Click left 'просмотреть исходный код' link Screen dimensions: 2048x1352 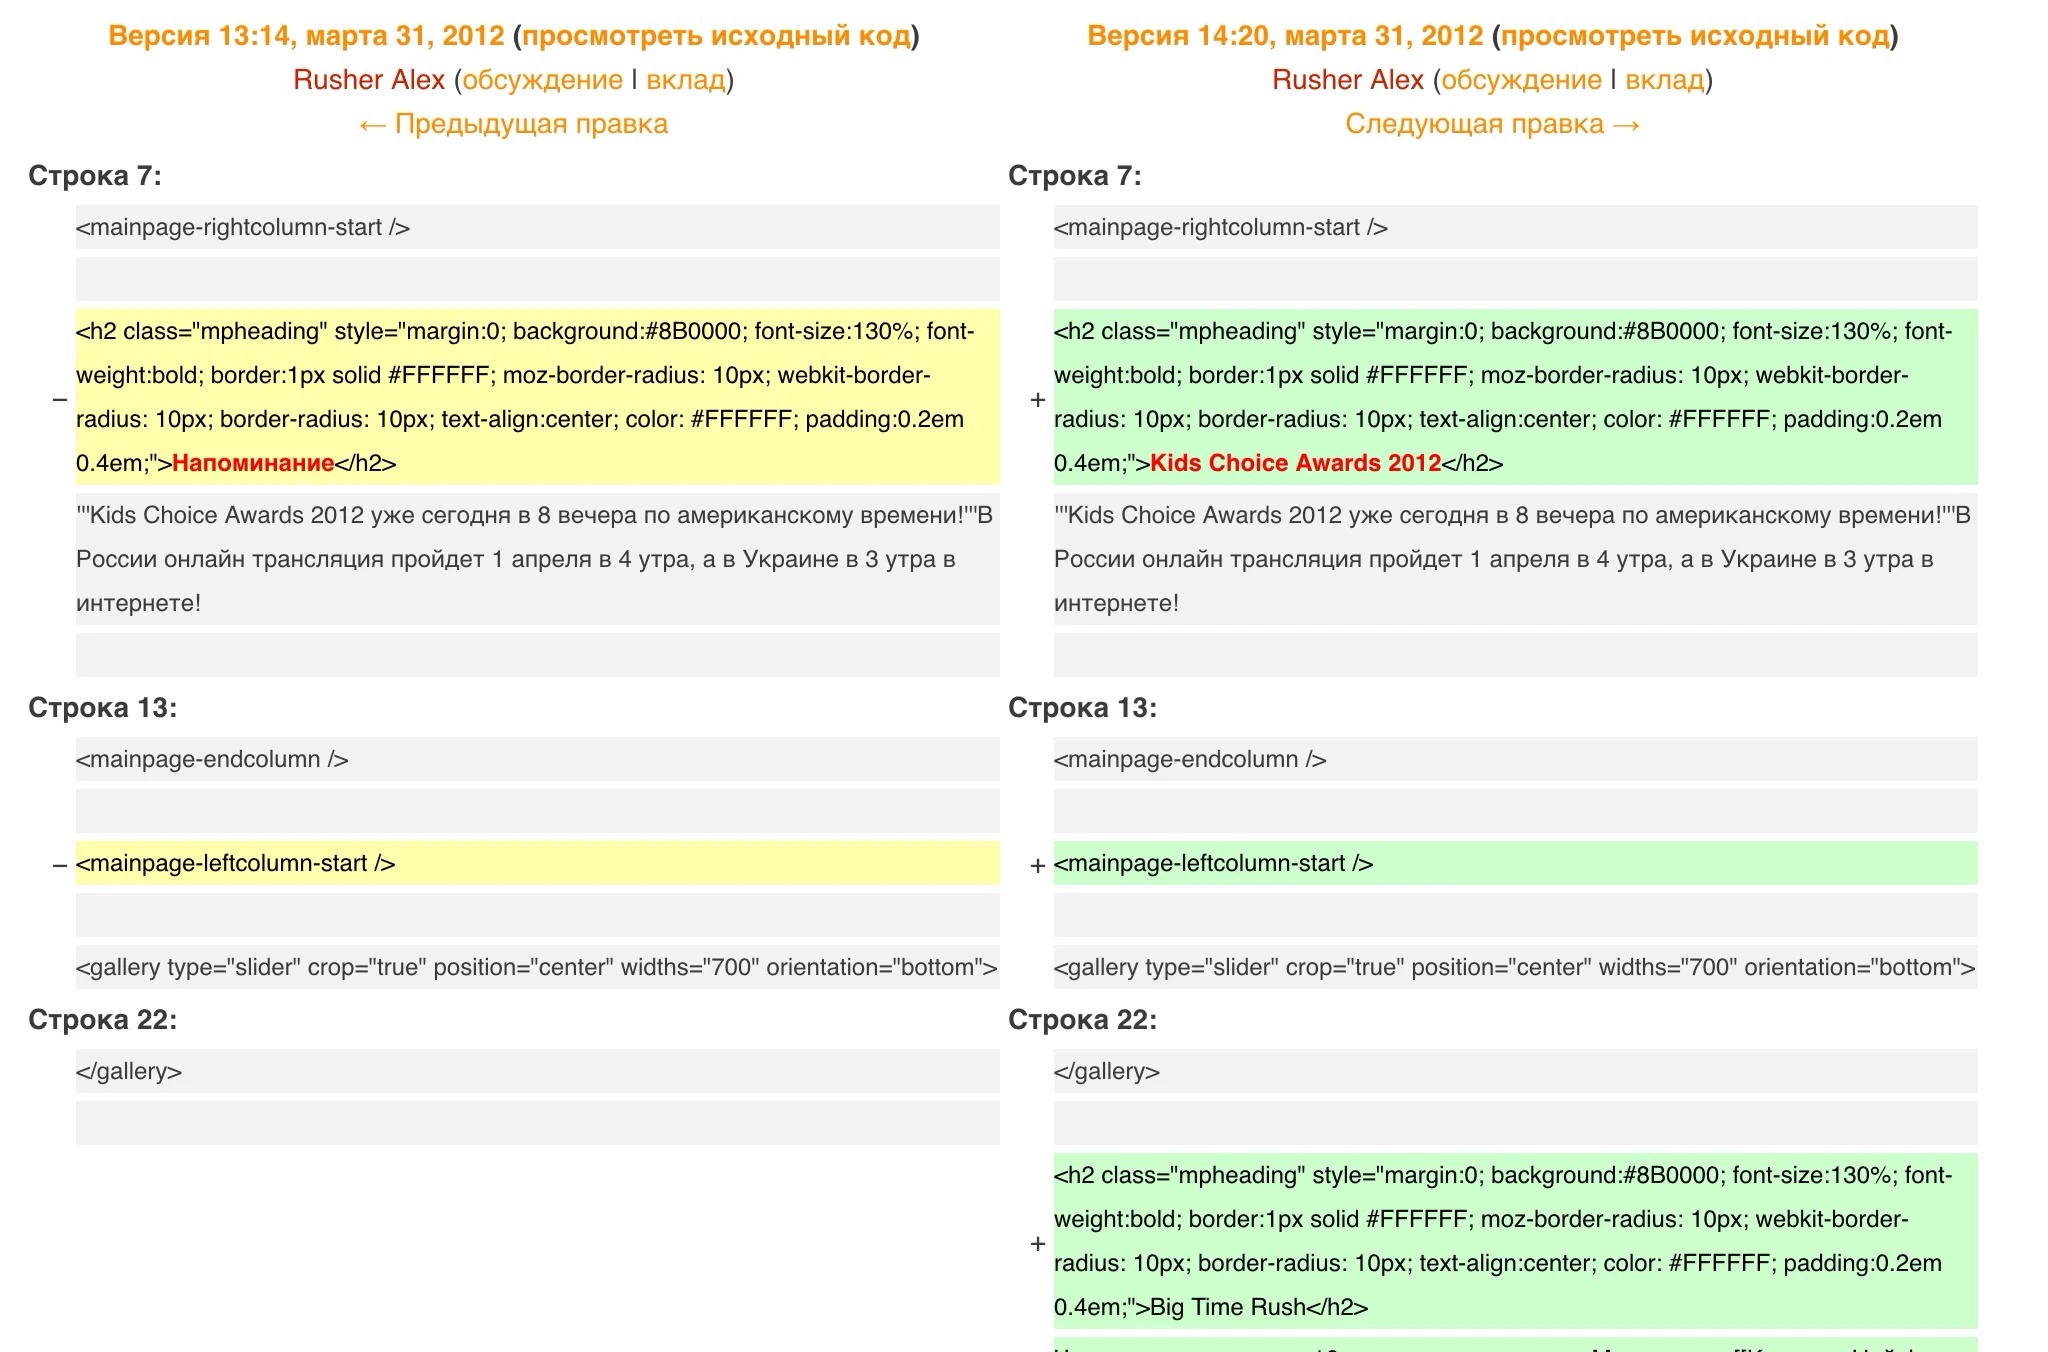pyautogui.click(x=716, y=36)
